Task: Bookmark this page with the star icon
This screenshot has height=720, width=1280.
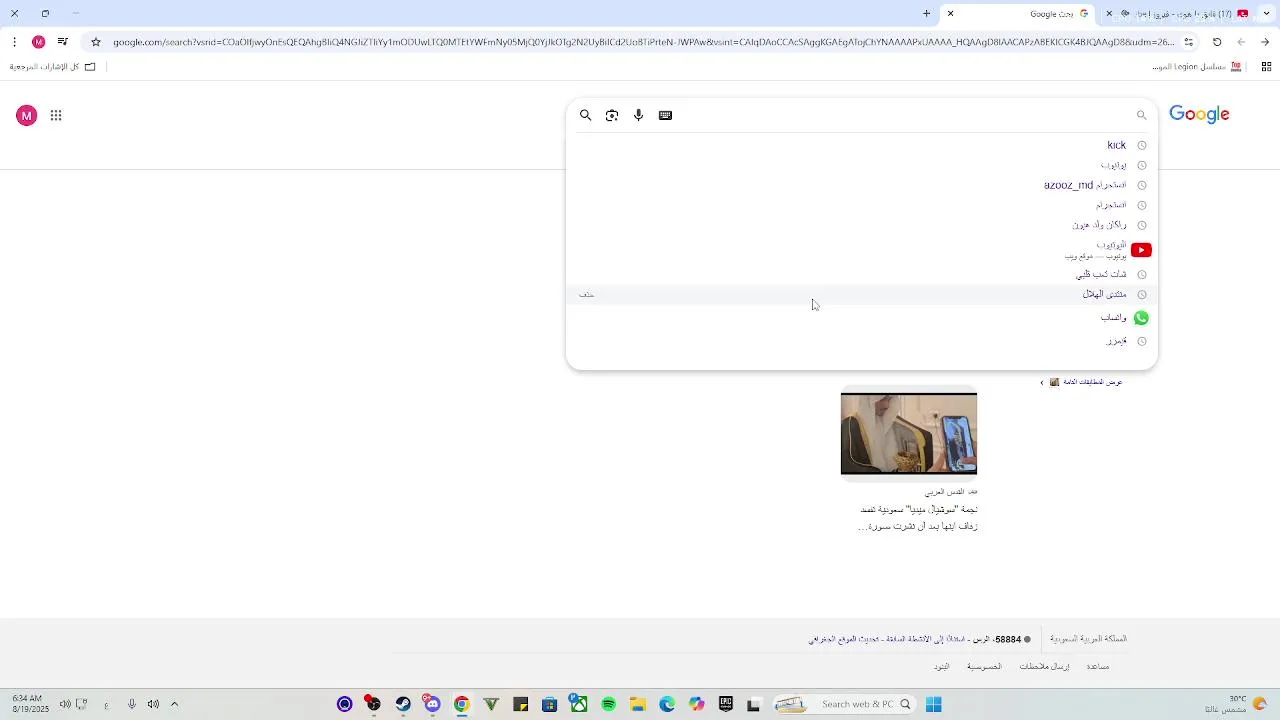Action: point(96,42)
